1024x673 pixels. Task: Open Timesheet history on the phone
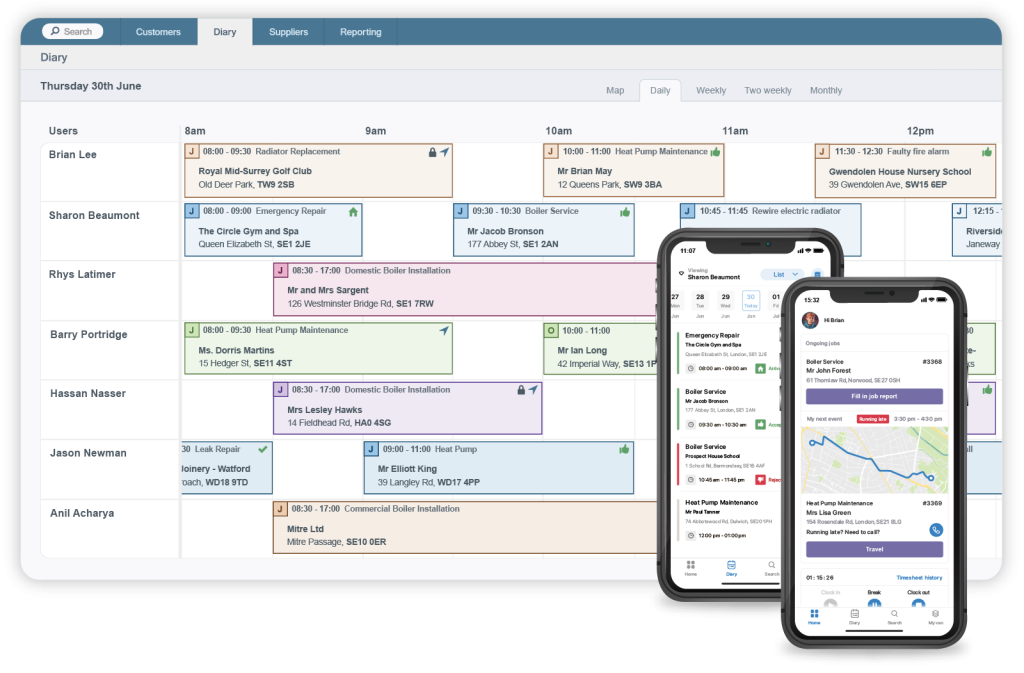tap(919, 577)
